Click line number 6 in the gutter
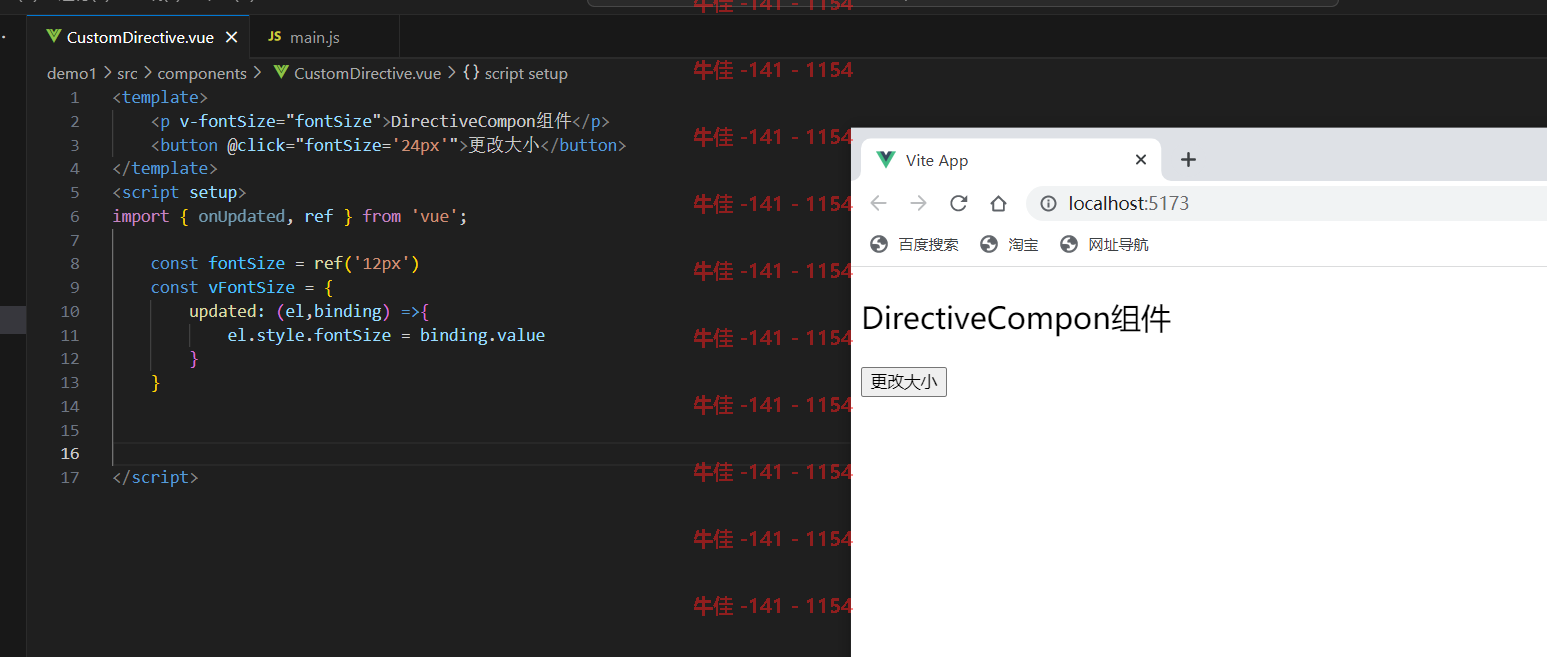The image size is (1547, 657). [74, 216]
